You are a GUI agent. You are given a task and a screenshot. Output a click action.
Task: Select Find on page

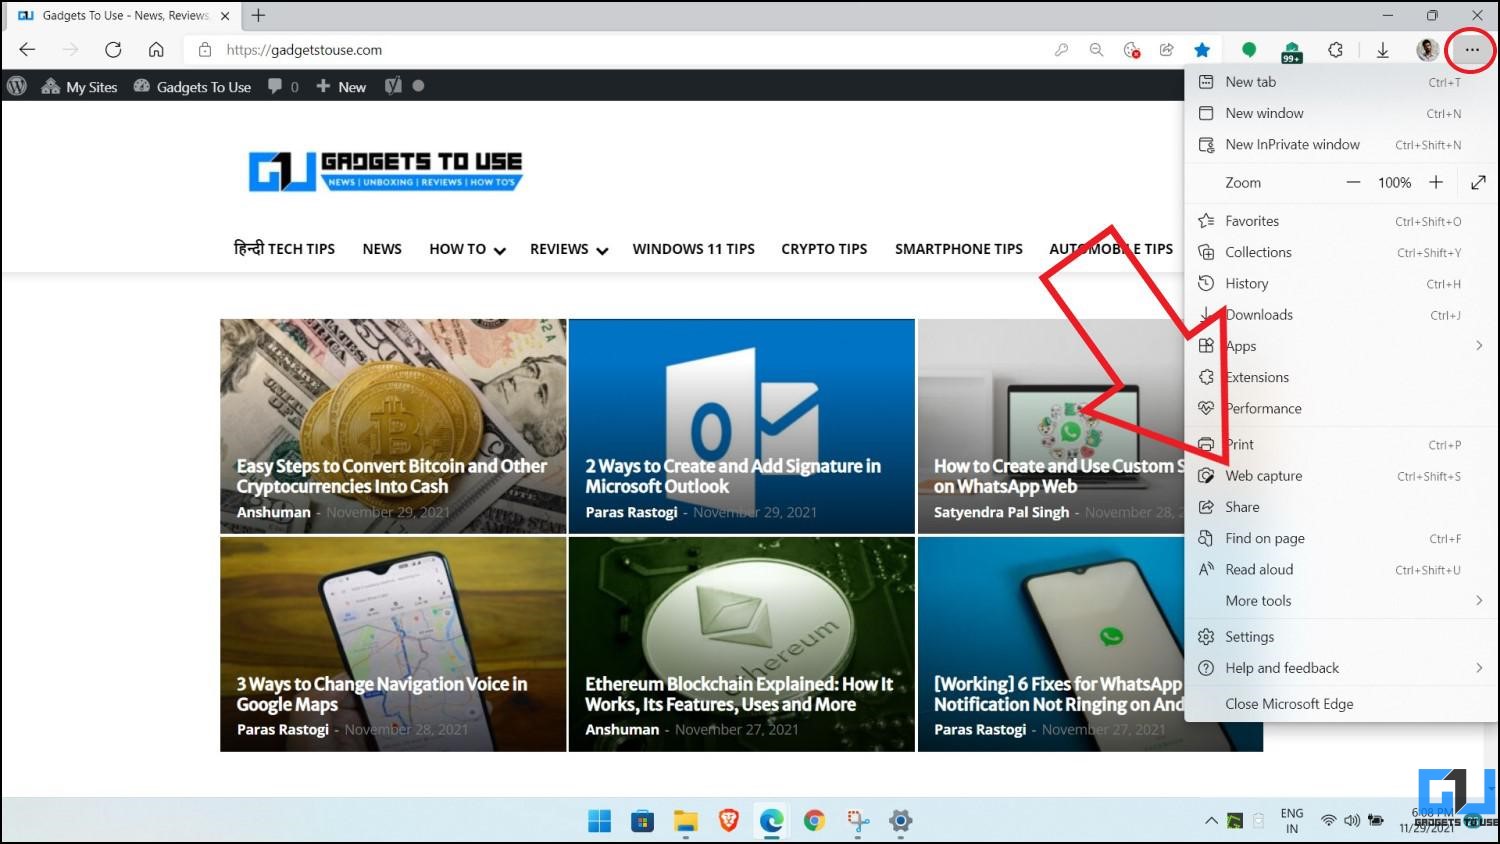1340,538
